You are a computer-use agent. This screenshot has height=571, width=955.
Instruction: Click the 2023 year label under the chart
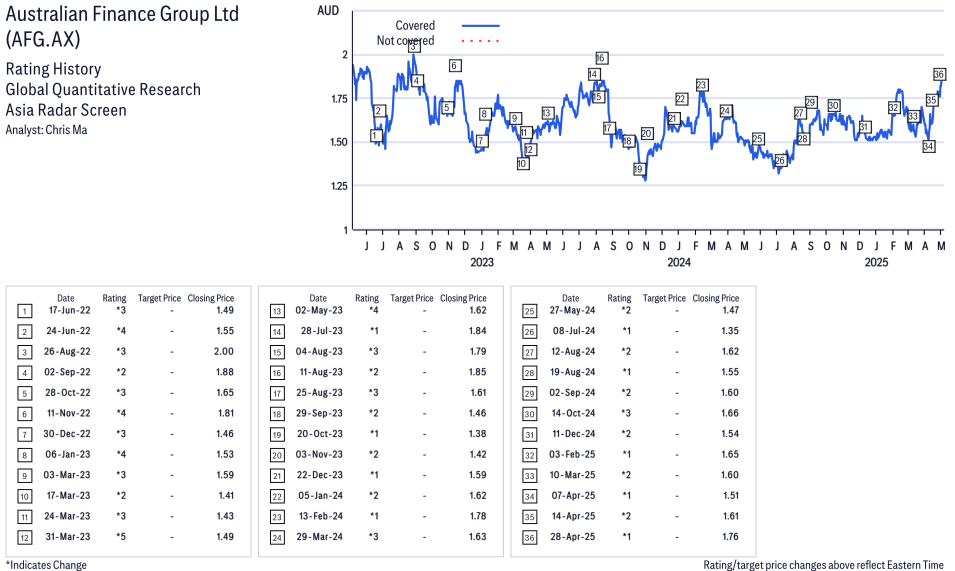pos(482,262)
